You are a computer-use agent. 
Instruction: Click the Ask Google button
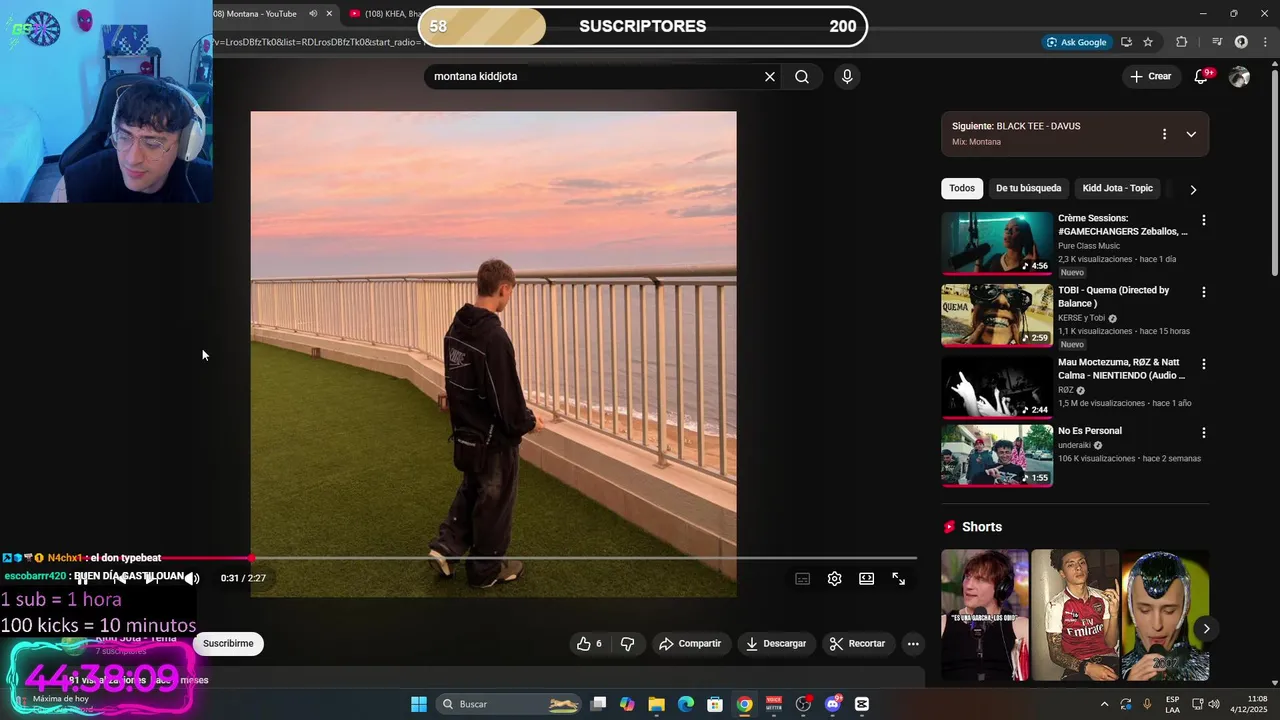[1076, 42]
